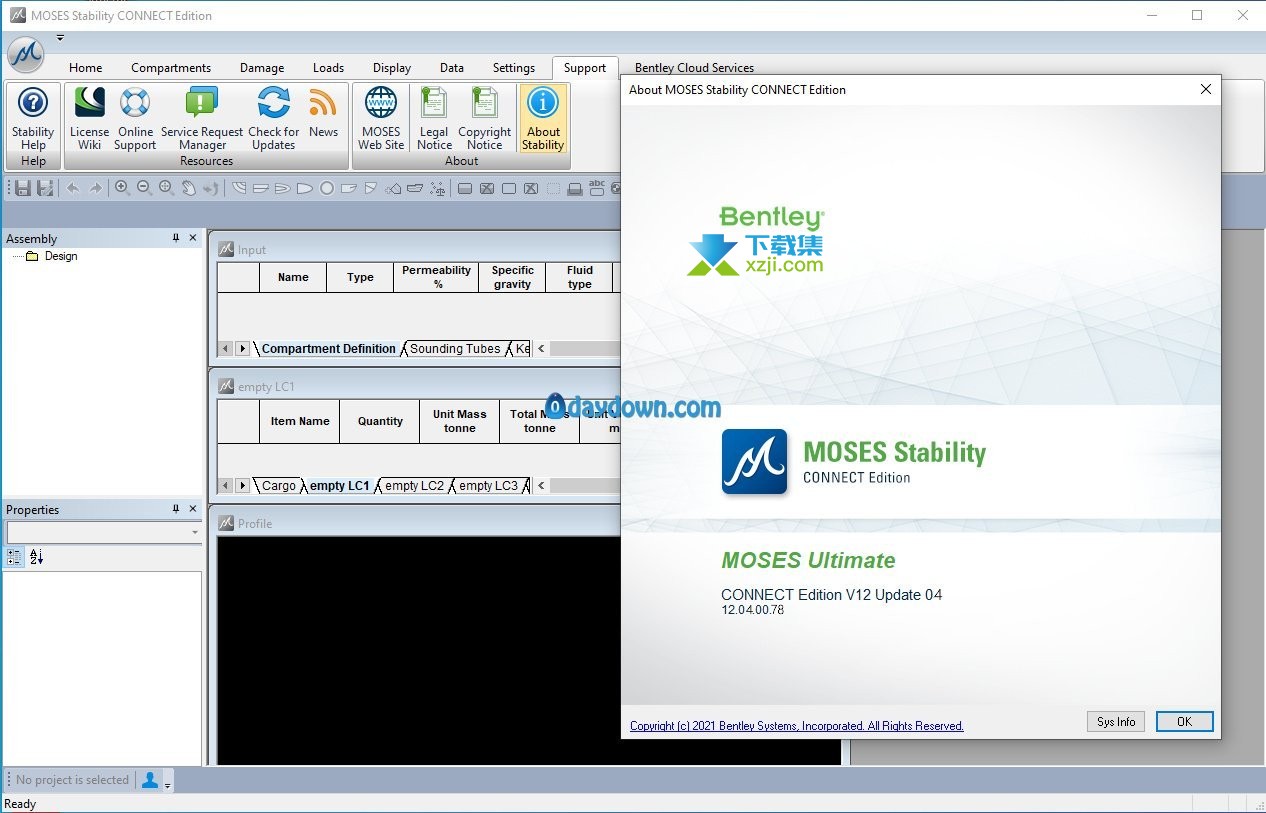The width and height of the screenshot is (1266, 813).
Task: Visit the MOSES Web Site
Action: tap(381, 118)
